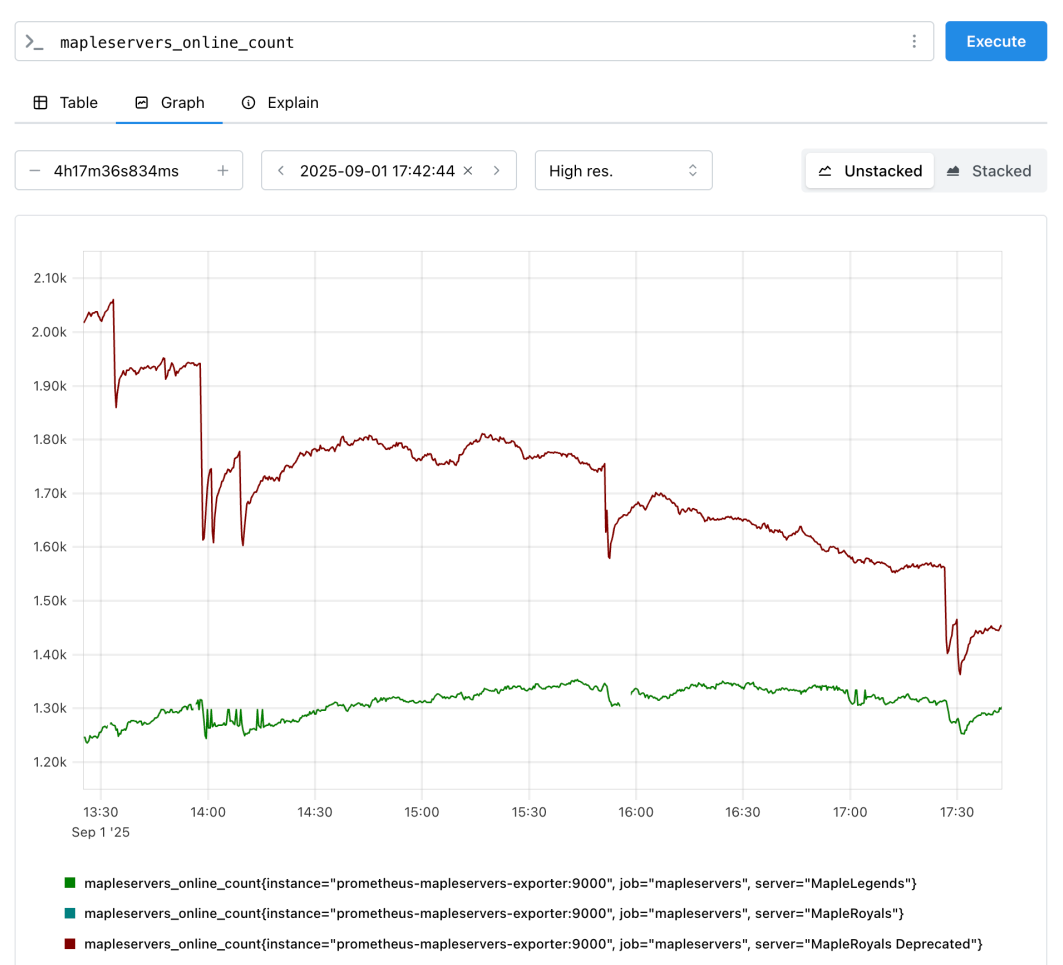This screenshot has height=965, width=1063.
Task: Increase the time range with plus icon
Action: click(x=223, y=171)
